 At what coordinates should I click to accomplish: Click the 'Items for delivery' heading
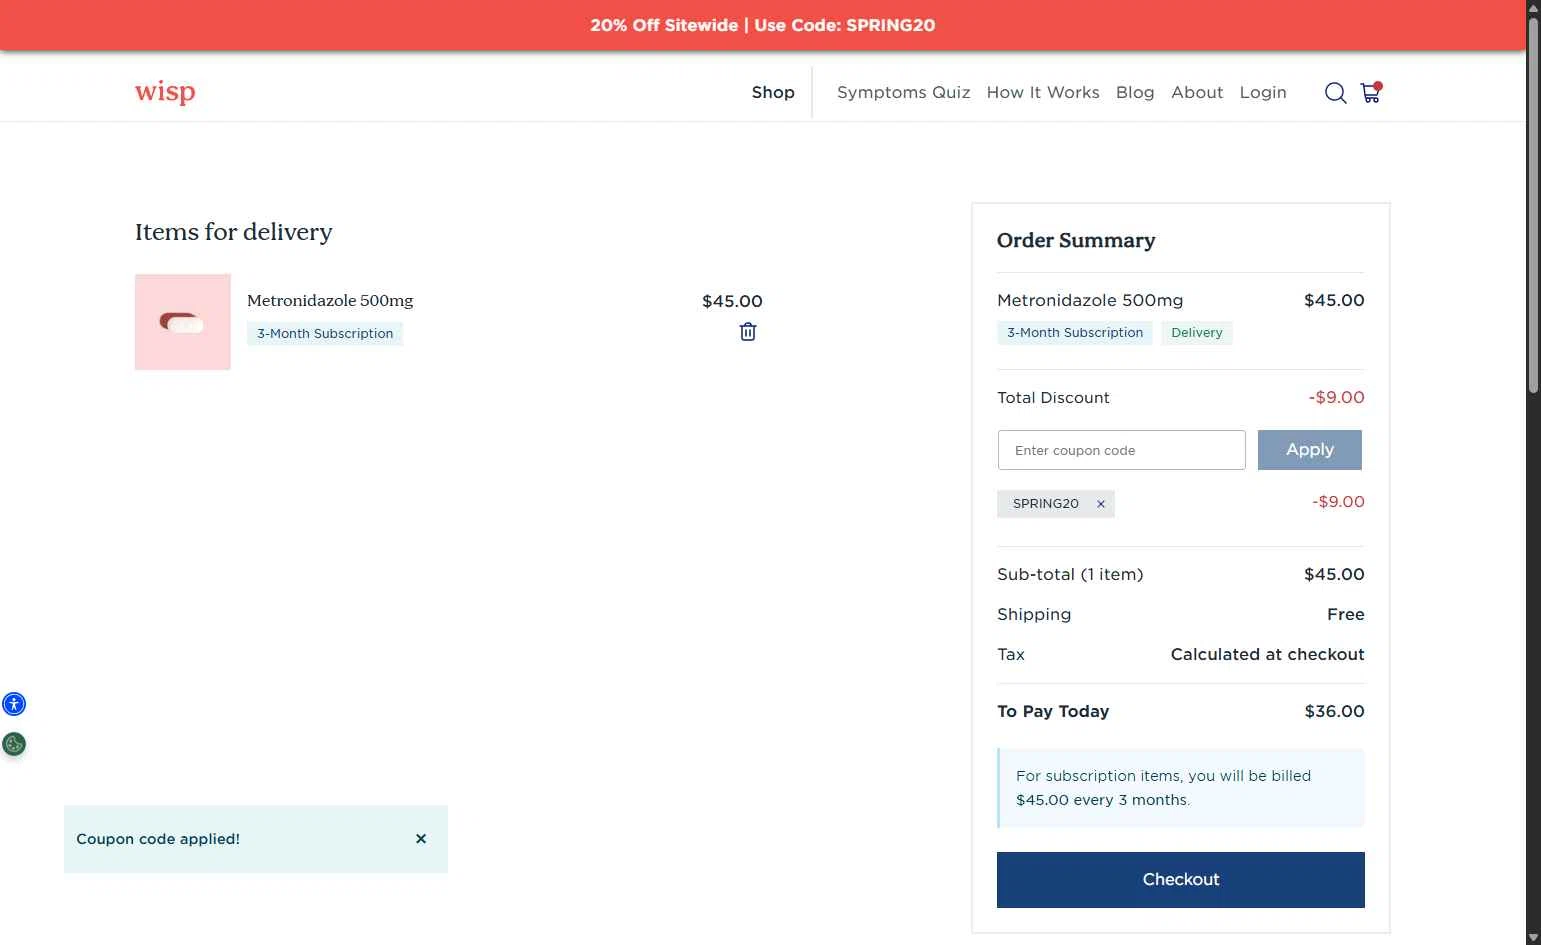[x=234, y=232]
